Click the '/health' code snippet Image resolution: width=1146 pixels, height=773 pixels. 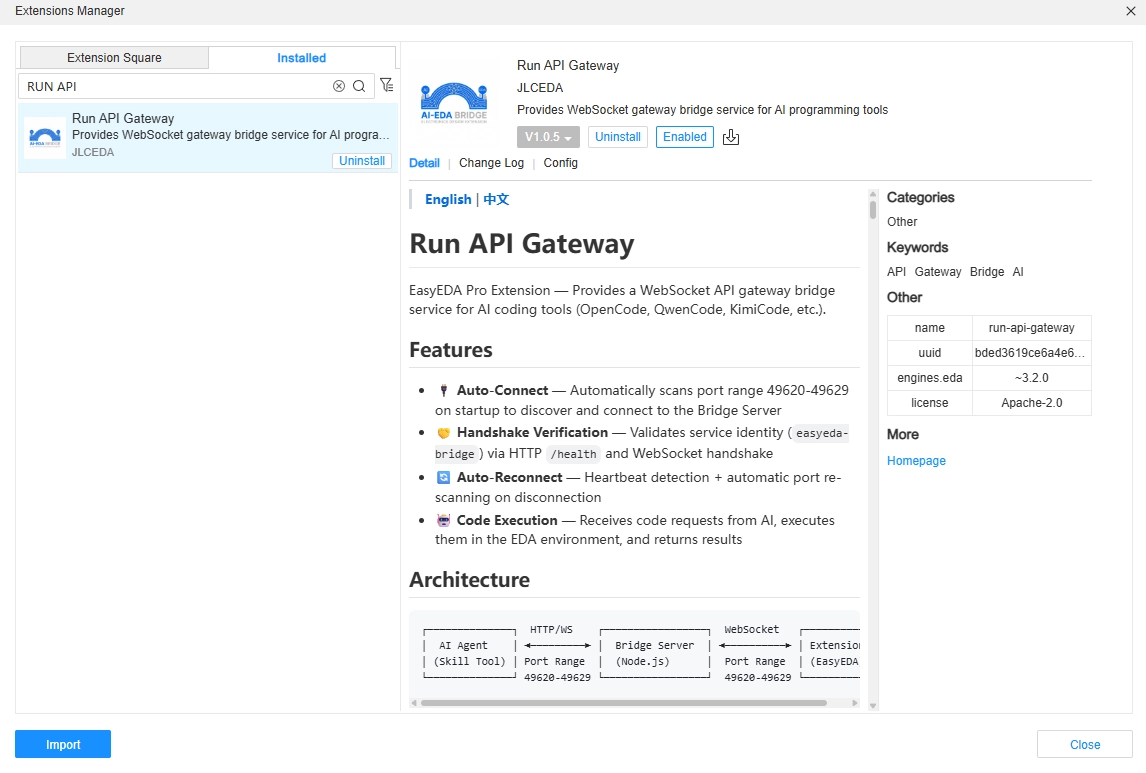[573, 454]
